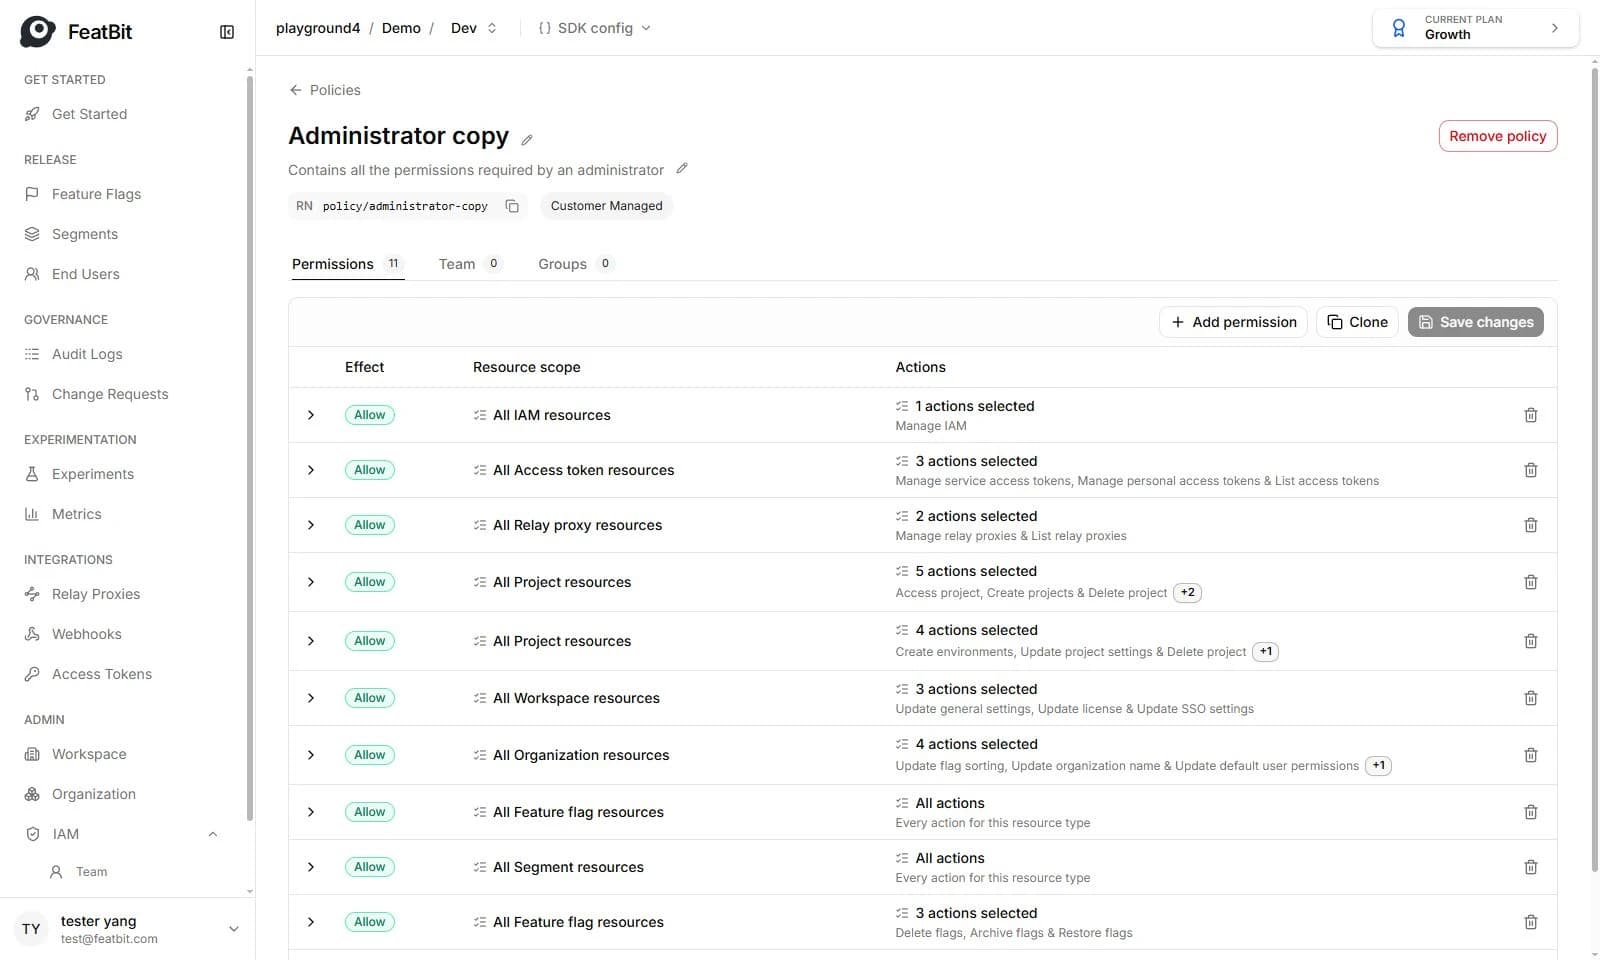The width and height of the screenshot is (1600, 960).
Task: Expand the All IAM resources row
Action: pos(311,415)
